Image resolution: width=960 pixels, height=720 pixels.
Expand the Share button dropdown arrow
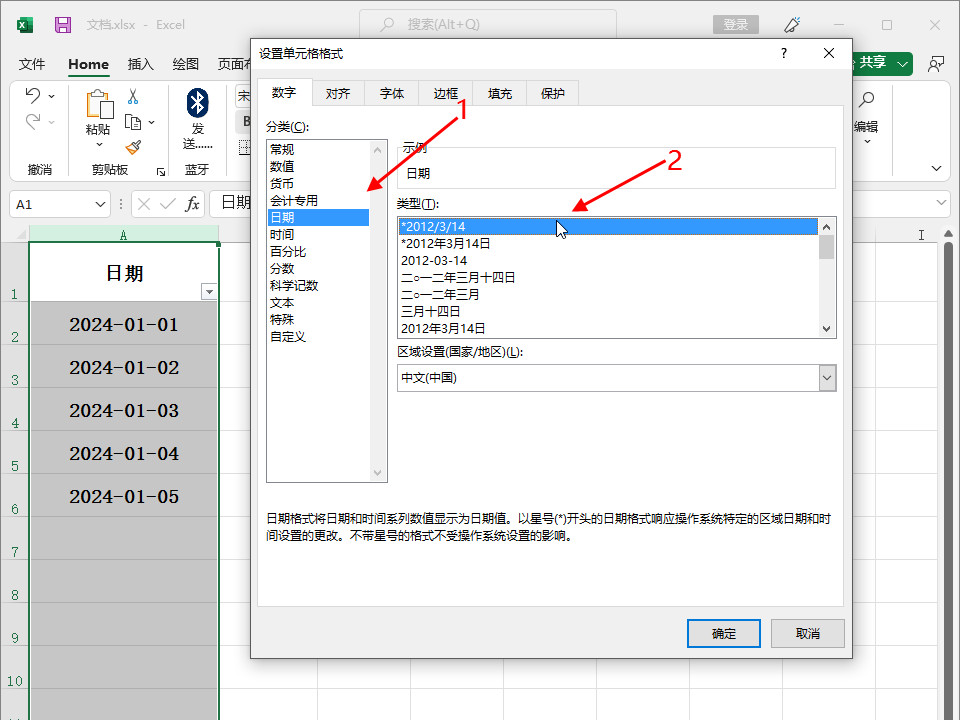tap(902, 64)
